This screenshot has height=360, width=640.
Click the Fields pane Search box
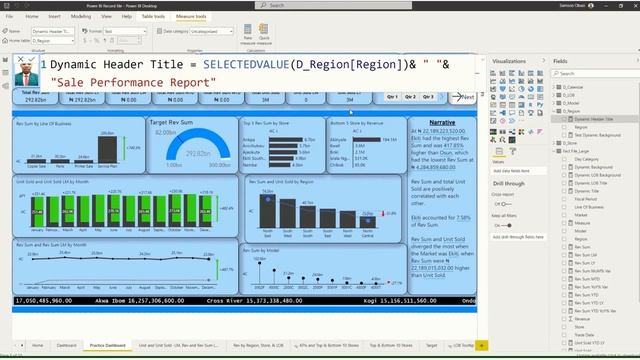595,73
